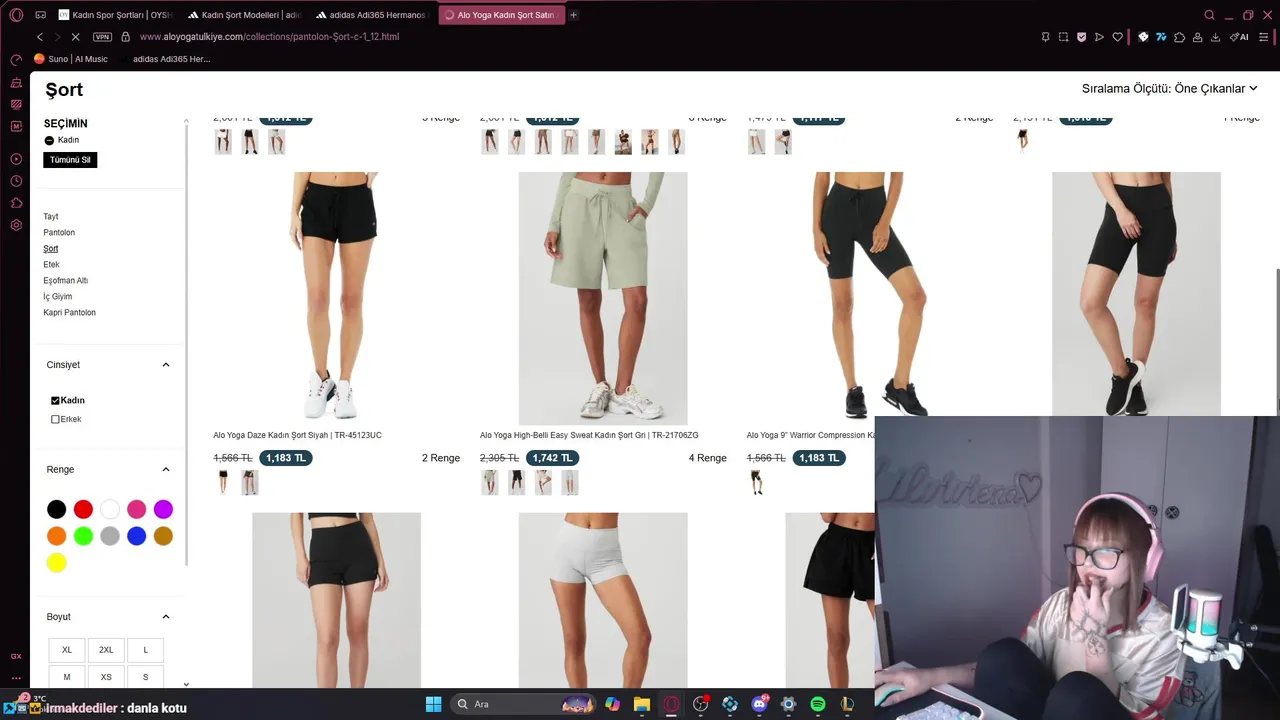Open Pantolon category
Viewport: 1280px width, 720px height.
(59, 233)
